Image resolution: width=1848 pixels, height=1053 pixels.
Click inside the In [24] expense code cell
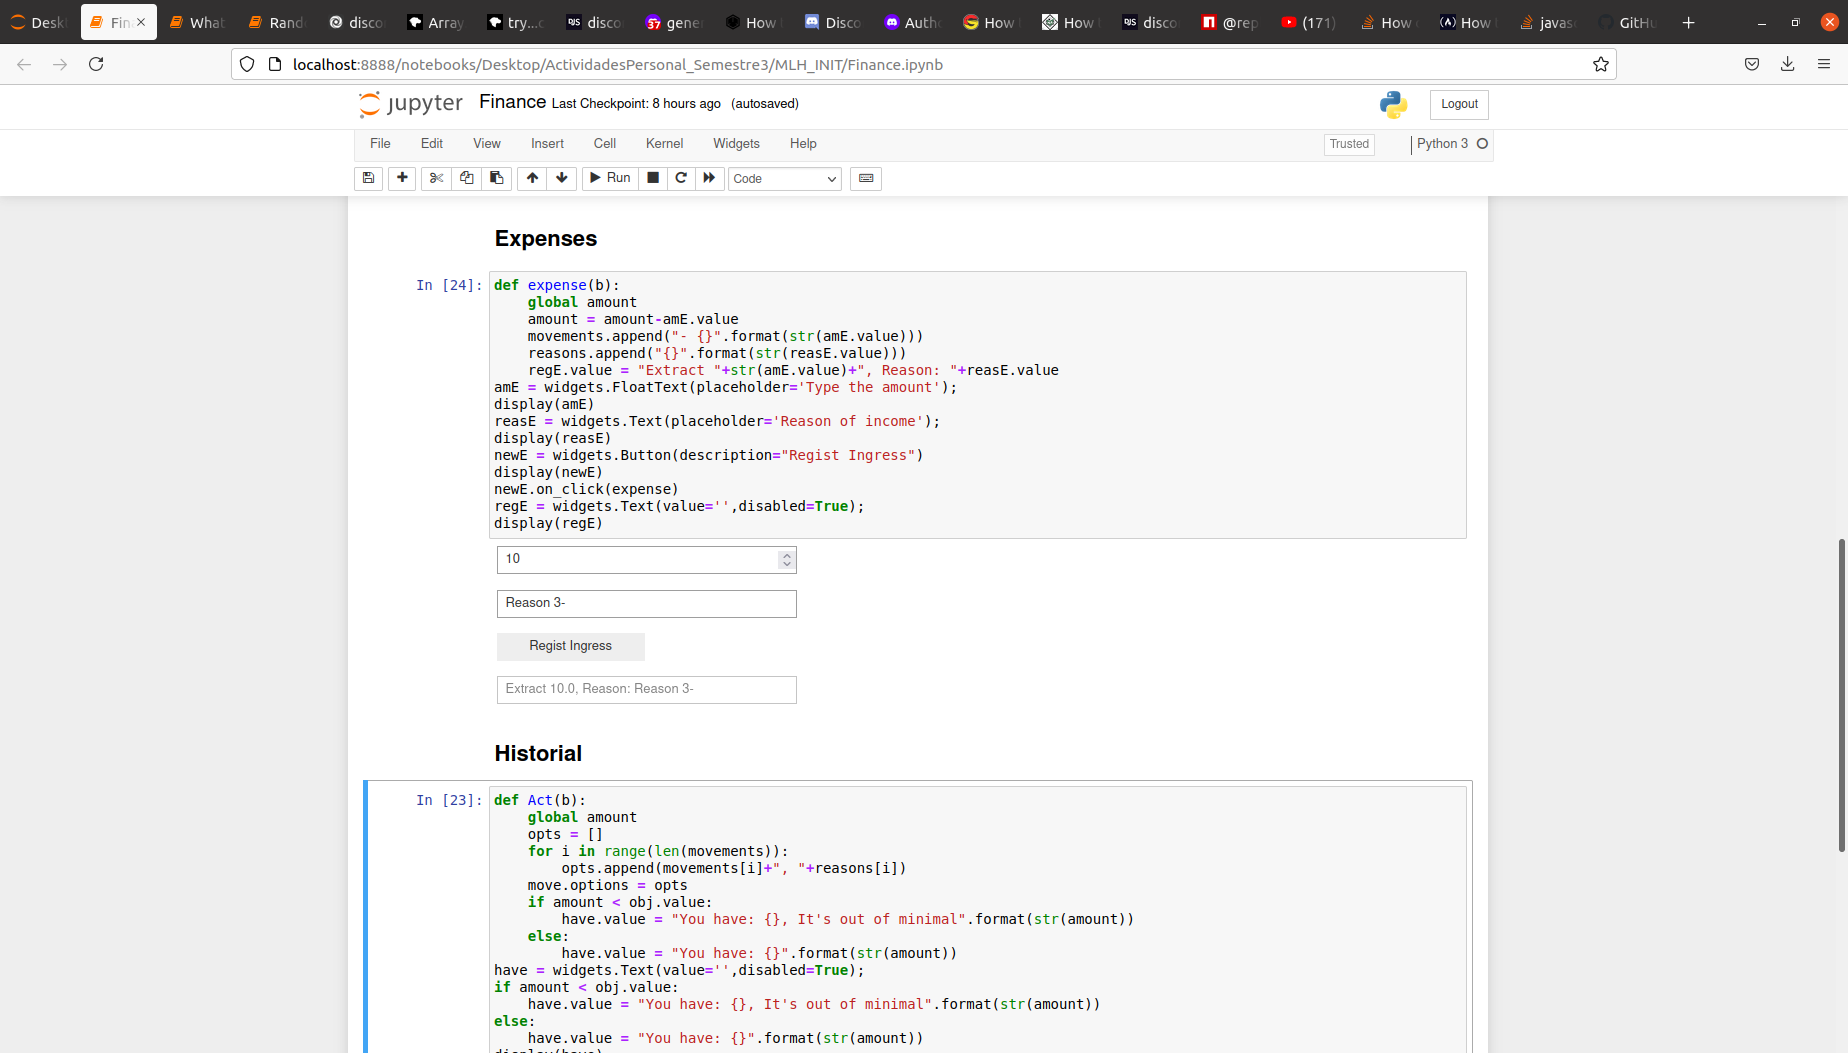(978, 404)
